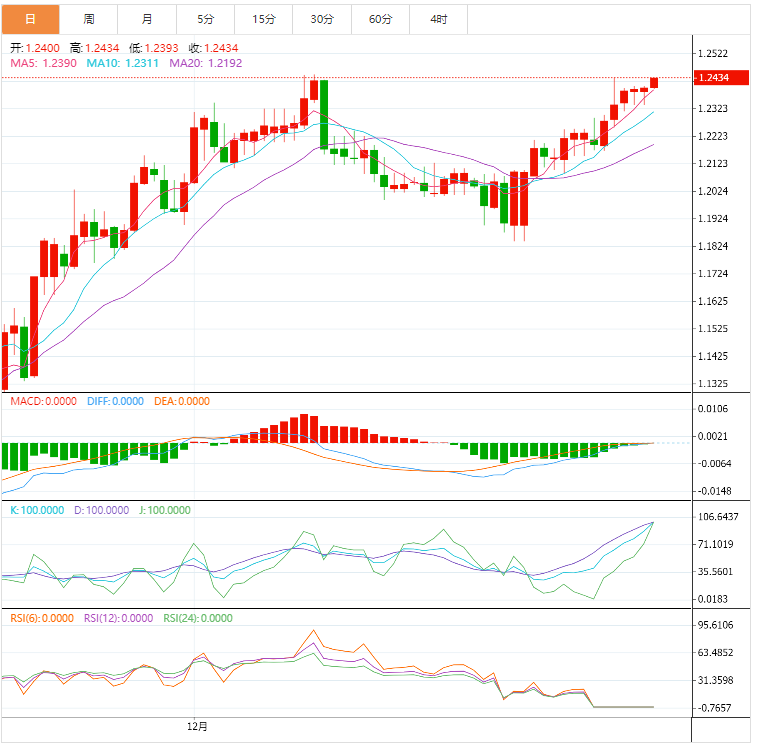The width and height of the screenshot is (760, 751).
Task: Click the DIFF label in MACD panel
Action: (x=114, y=401)
